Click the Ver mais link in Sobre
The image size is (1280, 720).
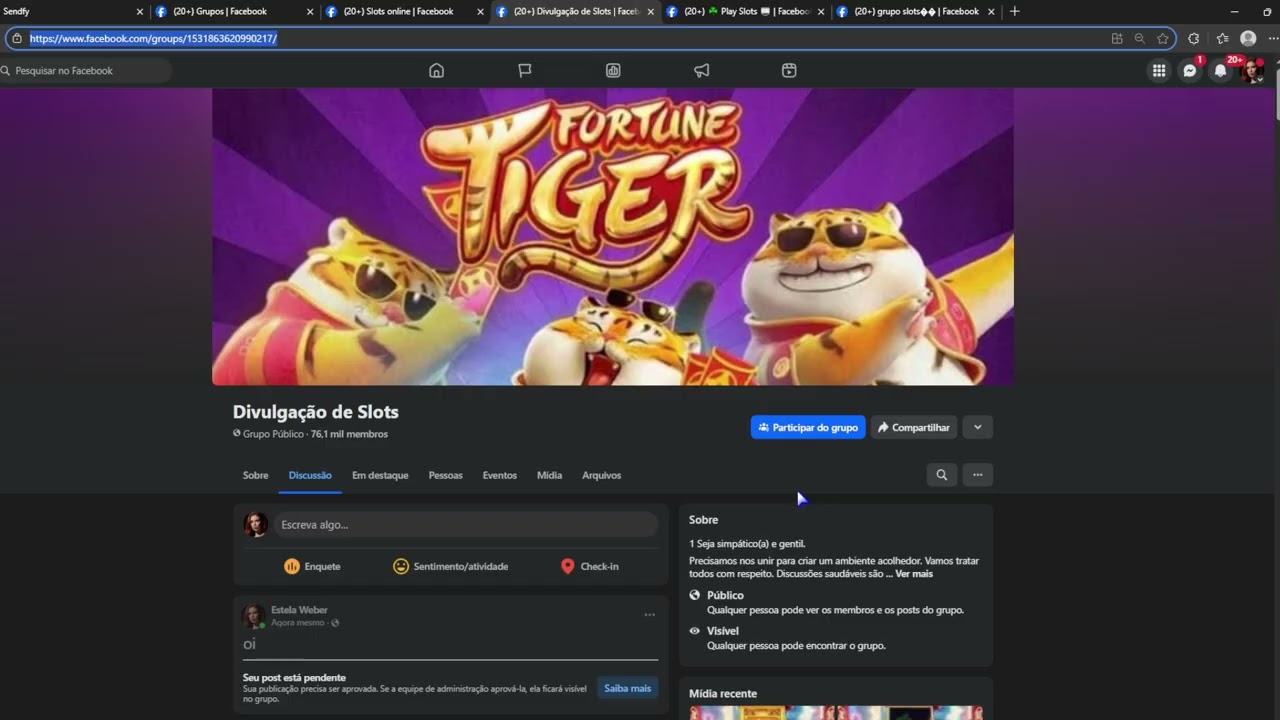pos(914,574)
